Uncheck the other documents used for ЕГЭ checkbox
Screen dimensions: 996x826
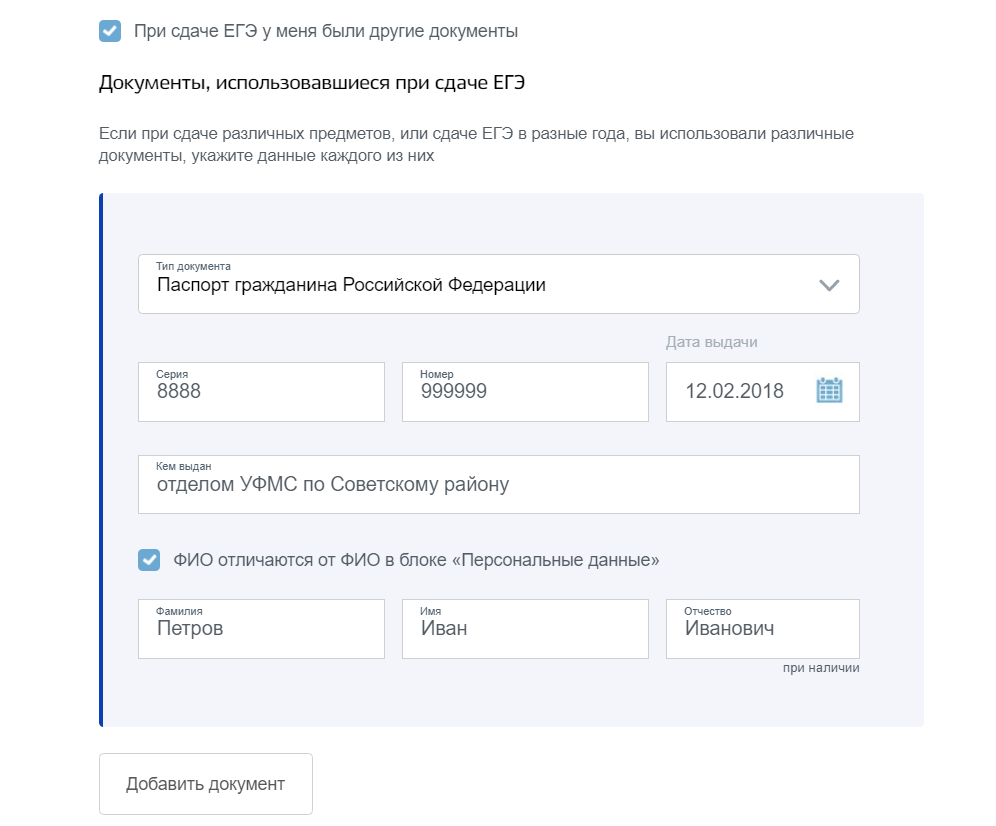(110, 30)
